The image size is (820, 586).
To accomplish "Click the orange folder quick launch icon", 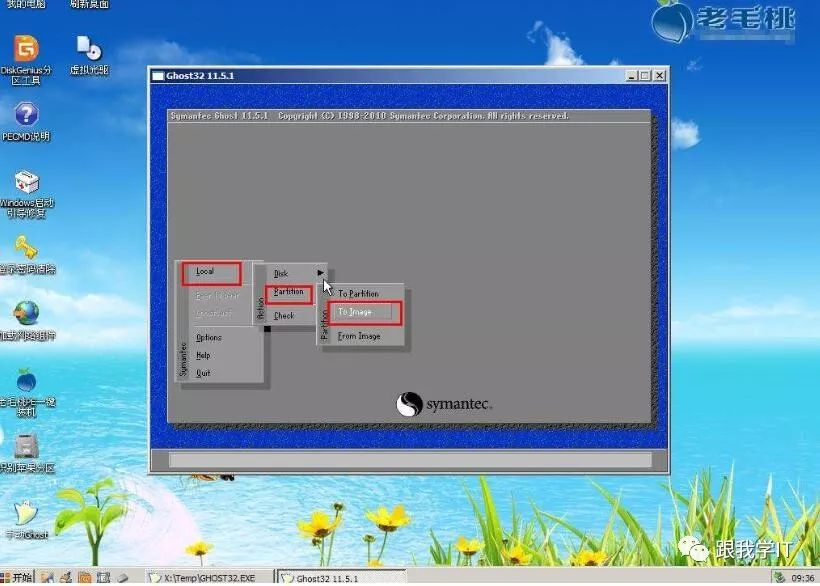I will 84,577.
